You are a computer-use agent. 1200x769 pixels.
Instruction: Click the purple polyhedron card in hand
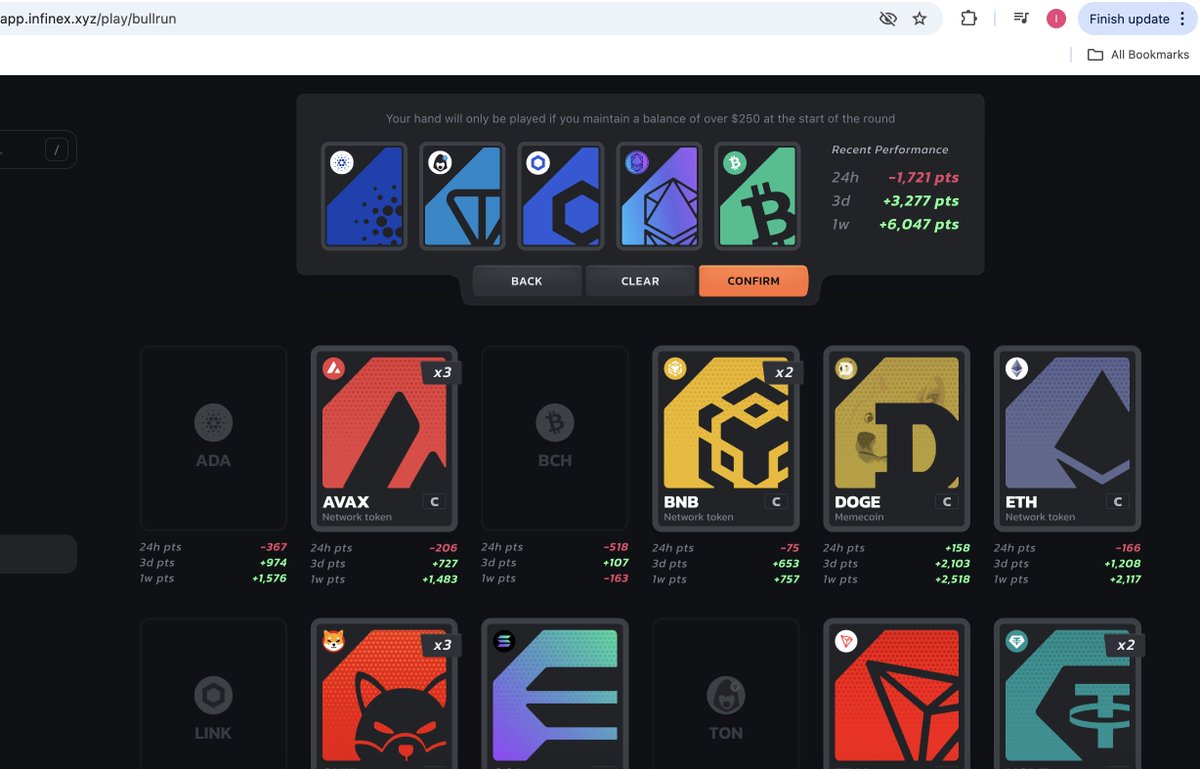point(659,196)
